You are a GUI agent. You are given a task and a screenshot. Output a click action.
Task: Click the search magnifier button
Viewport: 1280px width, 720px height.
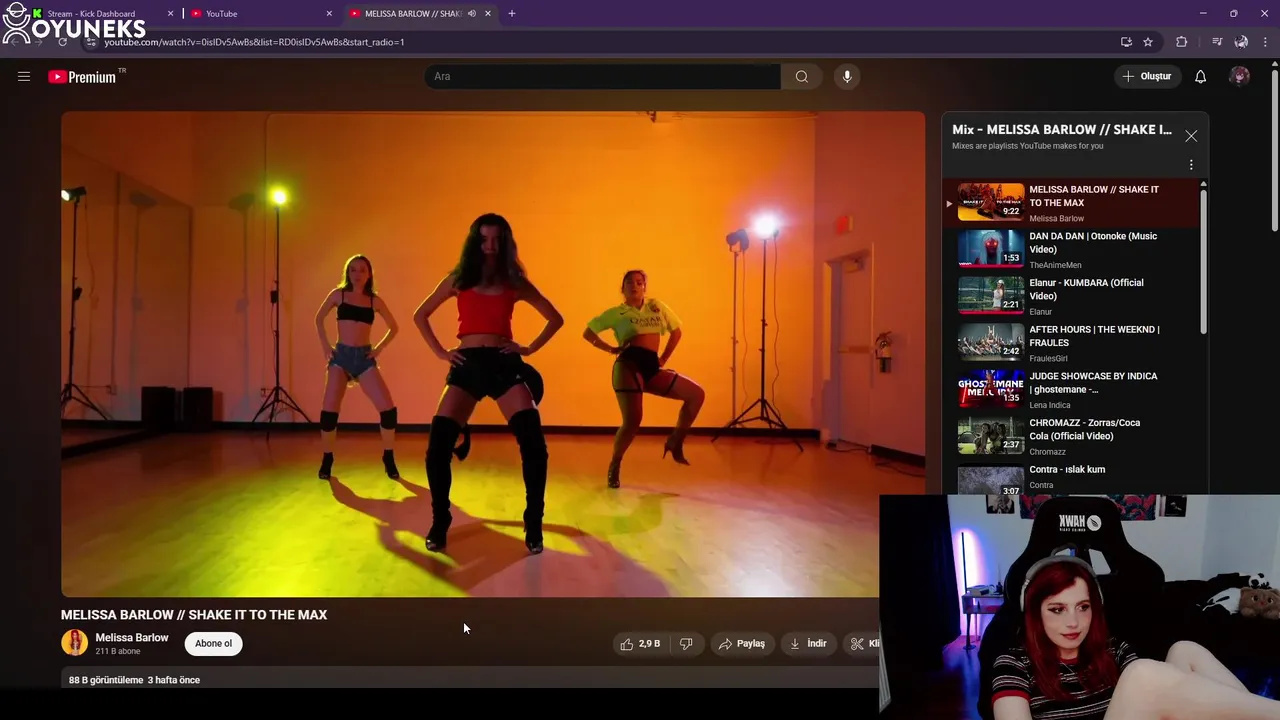802,76
